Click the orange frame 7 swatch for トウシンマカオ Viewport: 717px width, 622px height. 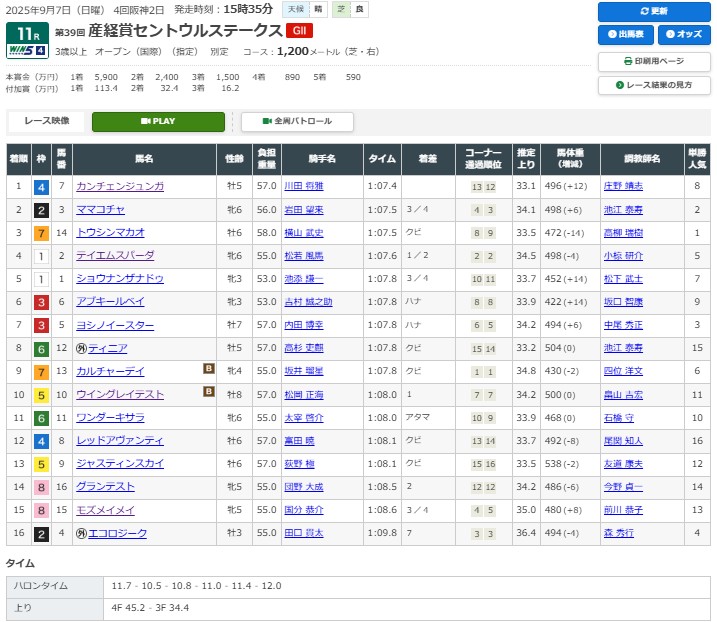(41, 233)
